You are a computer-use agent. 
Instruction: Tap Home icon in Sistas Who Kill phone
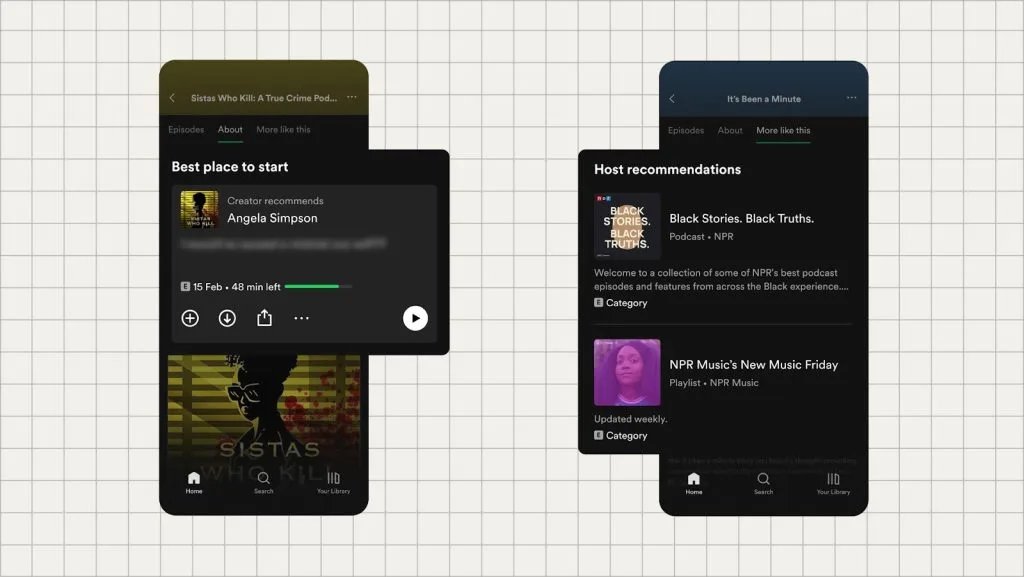(x=194, y=482)
